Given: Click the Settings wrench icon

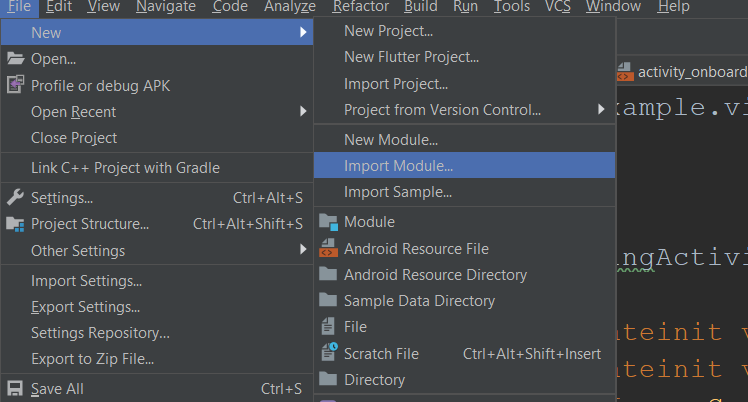Looking at the screenshot, I should [15, 198].
